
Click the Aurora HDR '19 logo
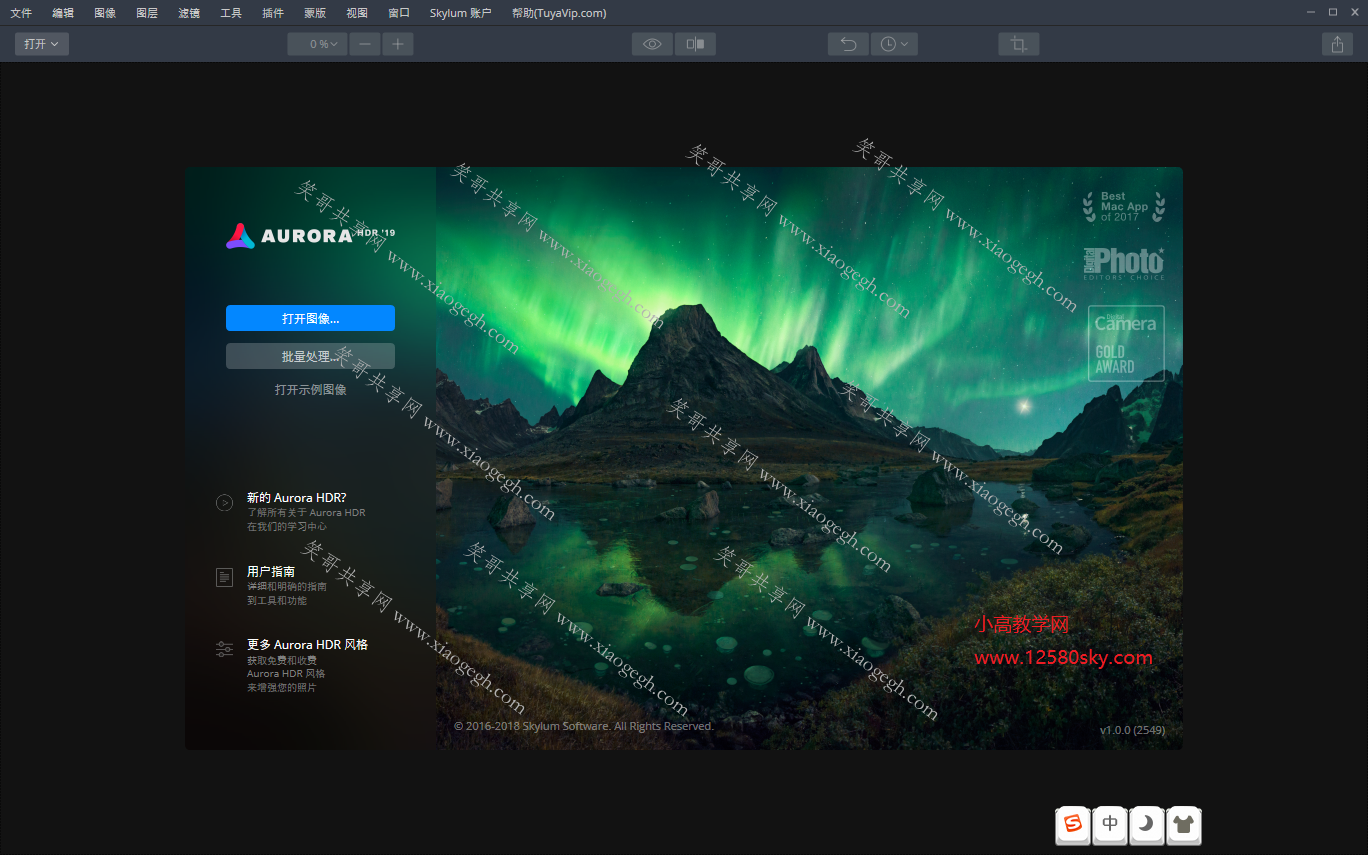(x=311, y=236)
